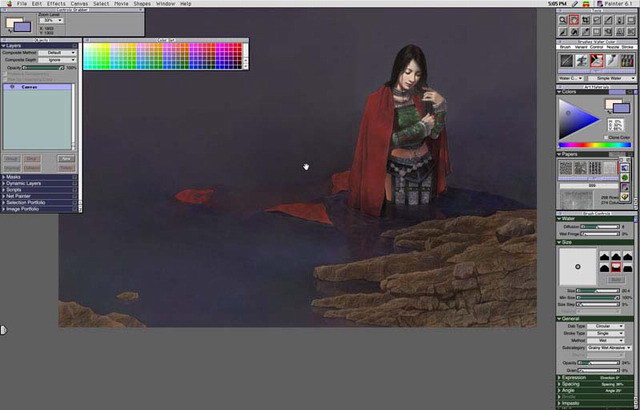The height and width of the screenshot is (410, 640).
Task: Adjust the Diffusion slider
Action: (x=600, y=227)
